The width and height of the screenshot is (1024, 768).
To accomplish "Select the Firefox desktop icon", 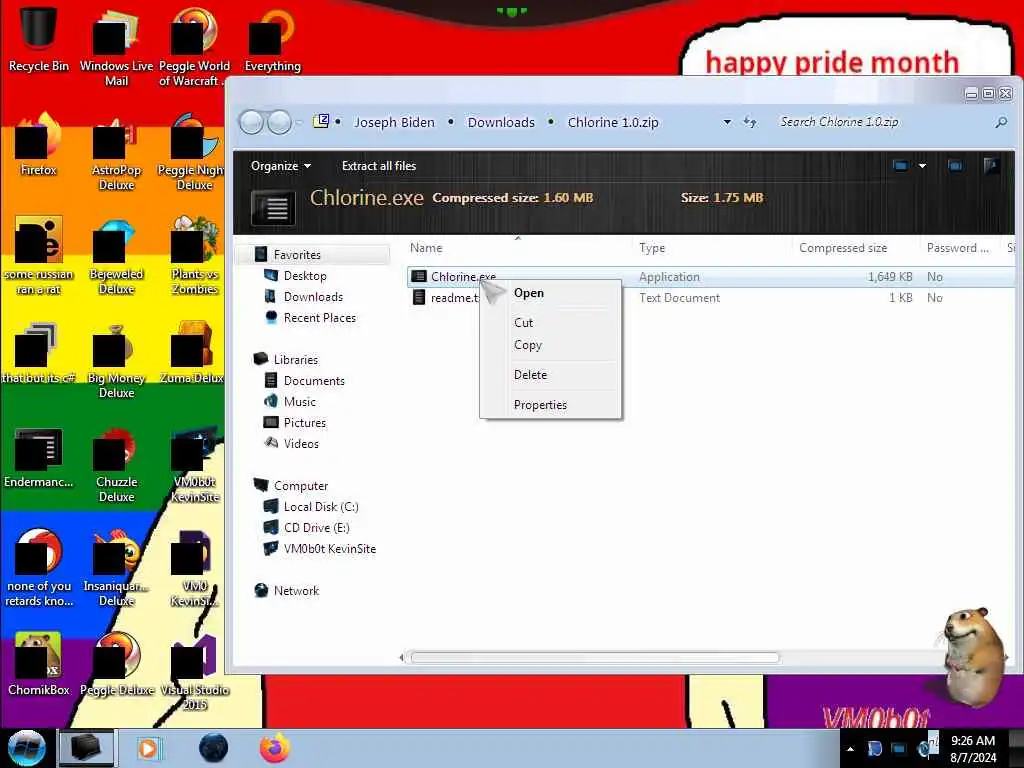I will click(39, 144).
